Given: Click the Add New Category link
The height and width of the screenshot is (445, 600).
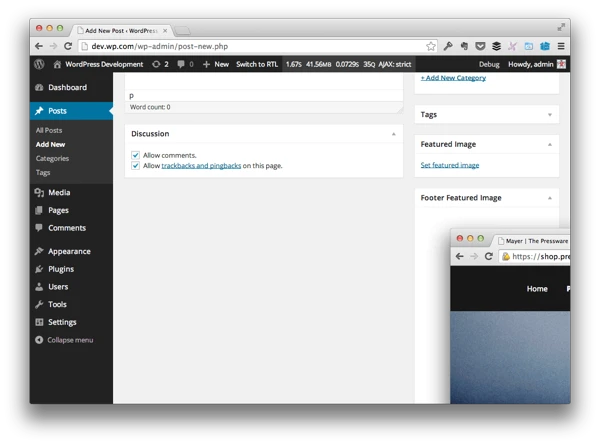Looking at the screenshot, I should point(453,77).
